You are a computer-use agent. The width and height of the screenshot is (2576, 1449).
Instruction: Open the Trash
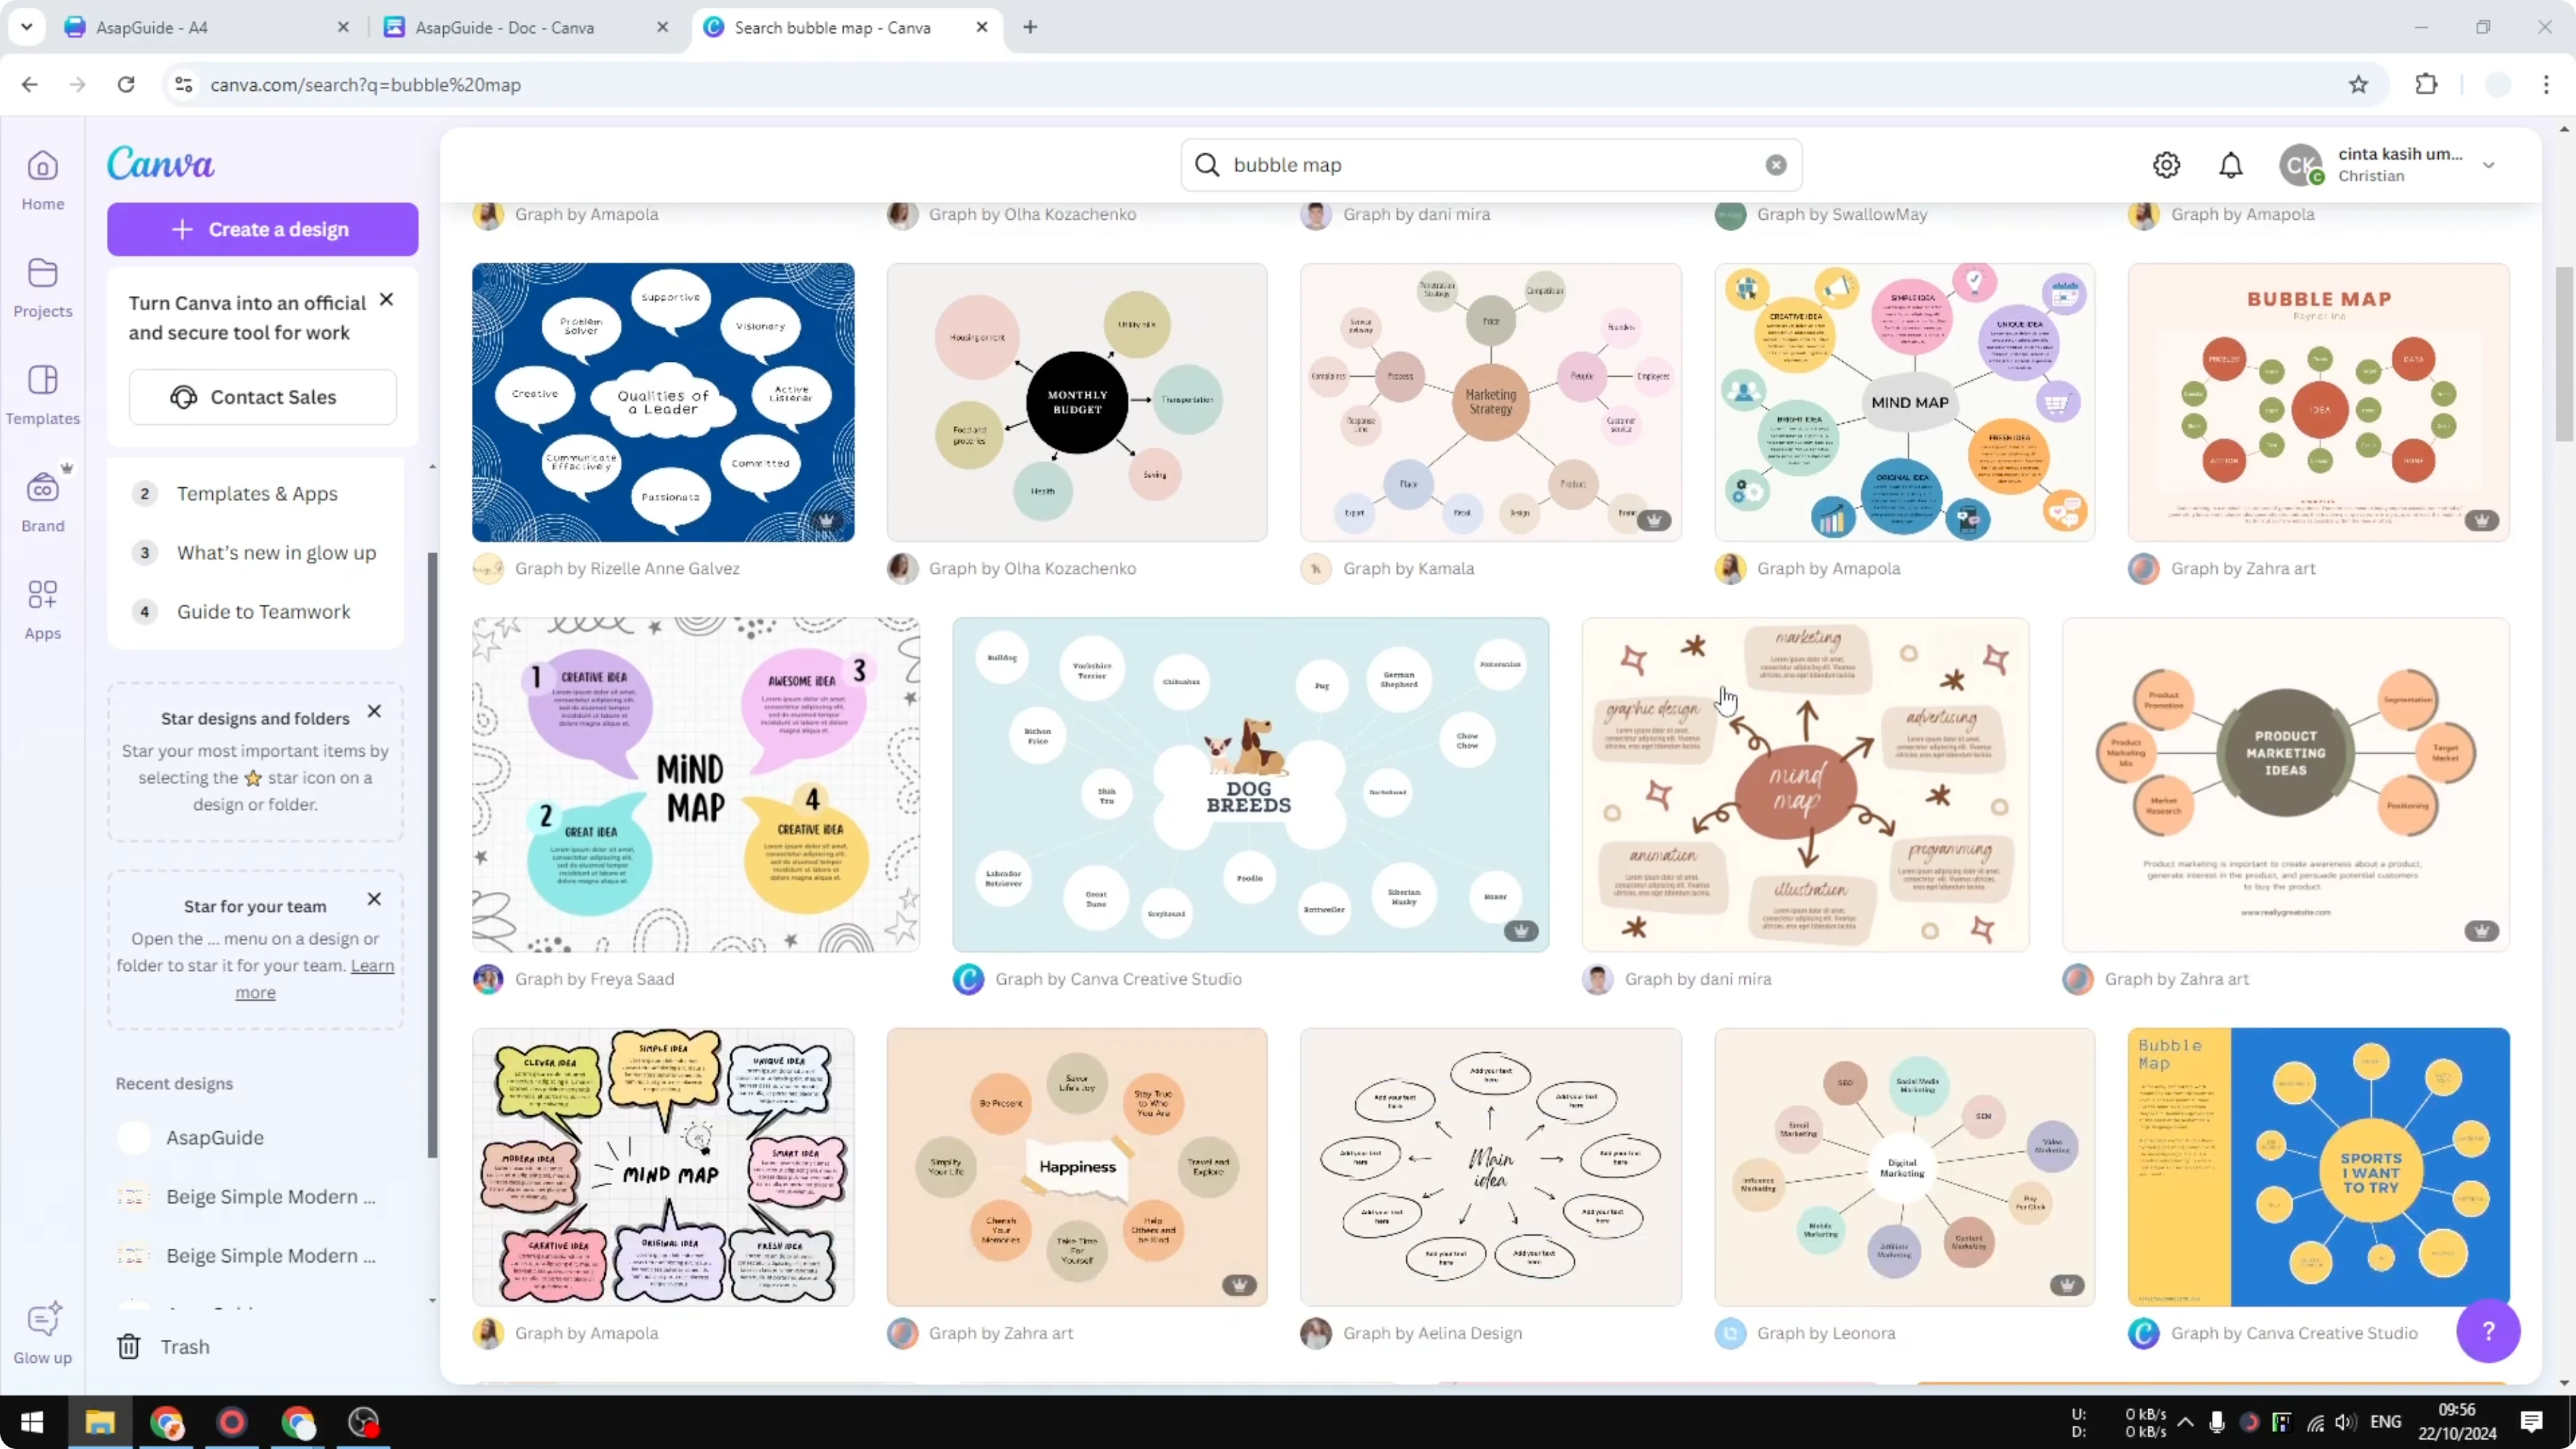pos(166,1346)
